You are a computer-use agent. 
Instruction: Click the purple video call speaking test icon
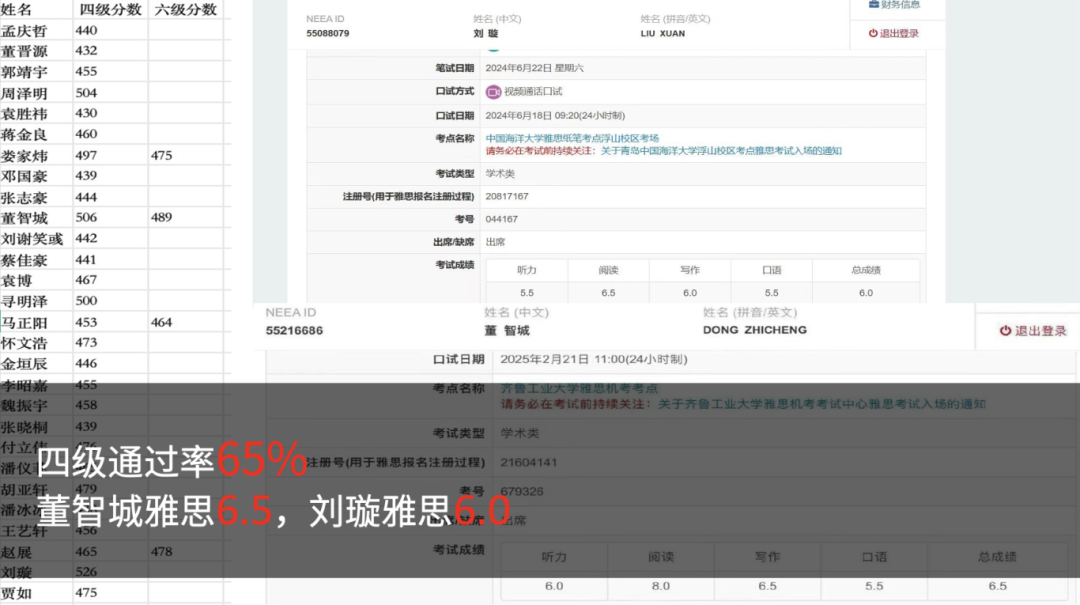click(493, 92)
